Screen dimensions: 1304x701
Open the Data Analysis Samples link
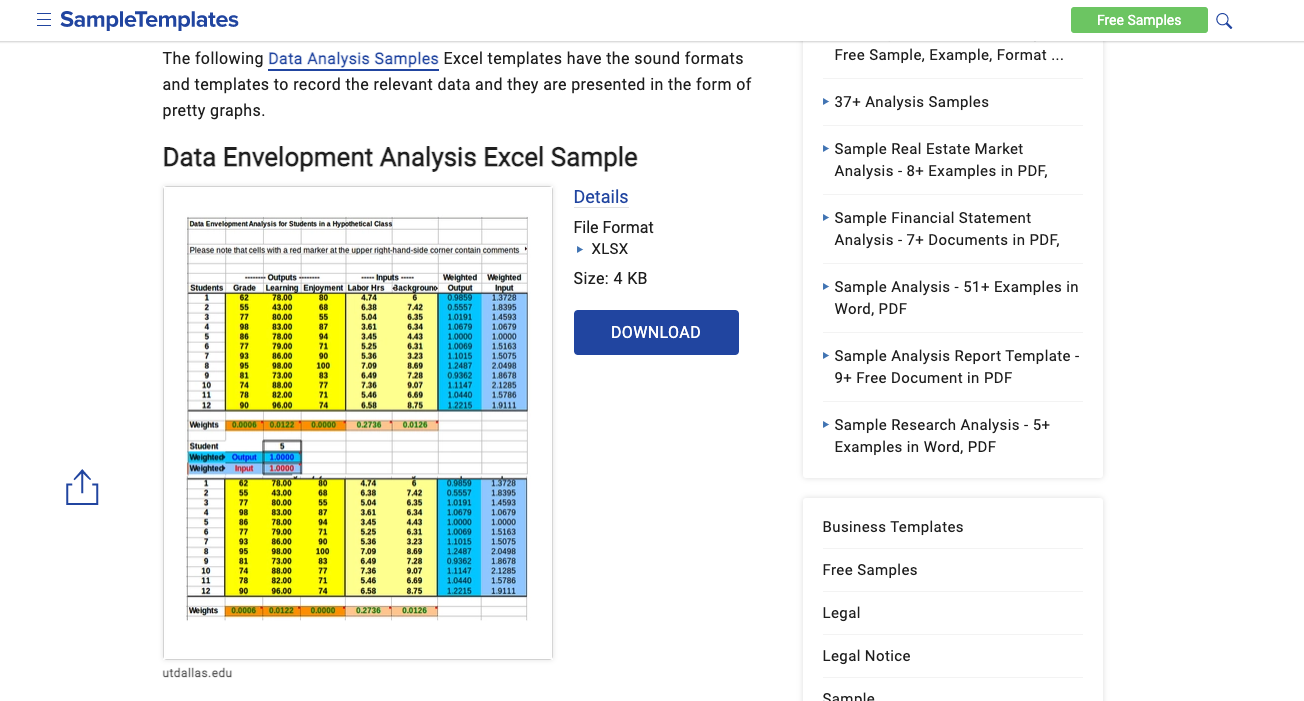pos(353,58)
